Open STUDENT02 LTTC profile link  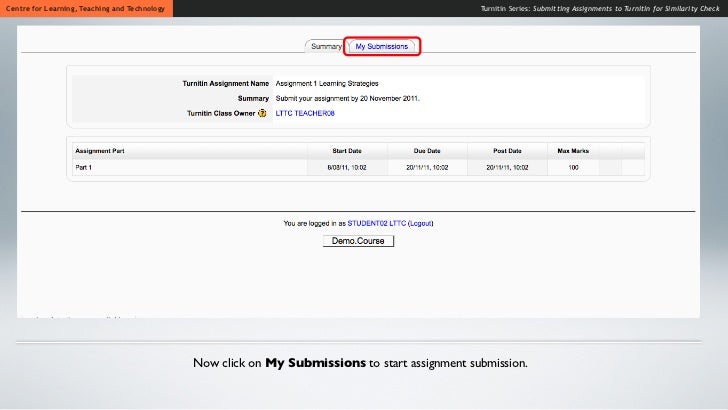point(377,223)
